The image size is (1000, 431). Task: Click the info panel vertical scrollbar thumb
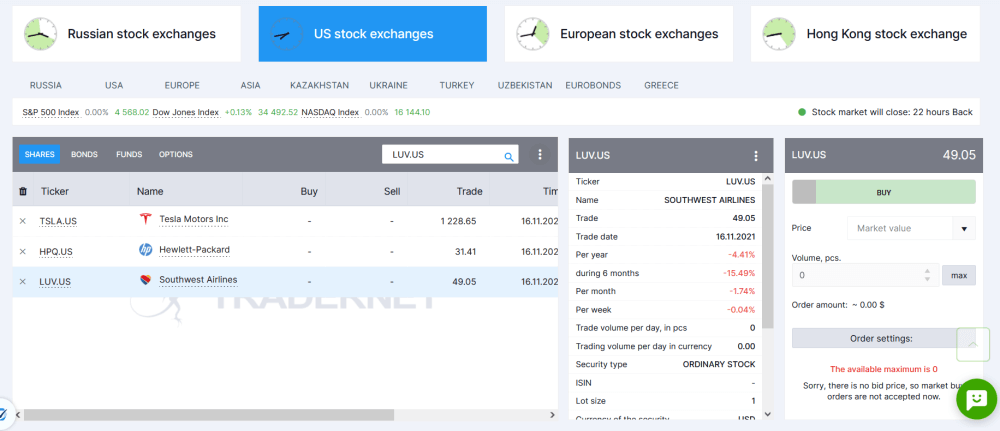pos(768,255)
